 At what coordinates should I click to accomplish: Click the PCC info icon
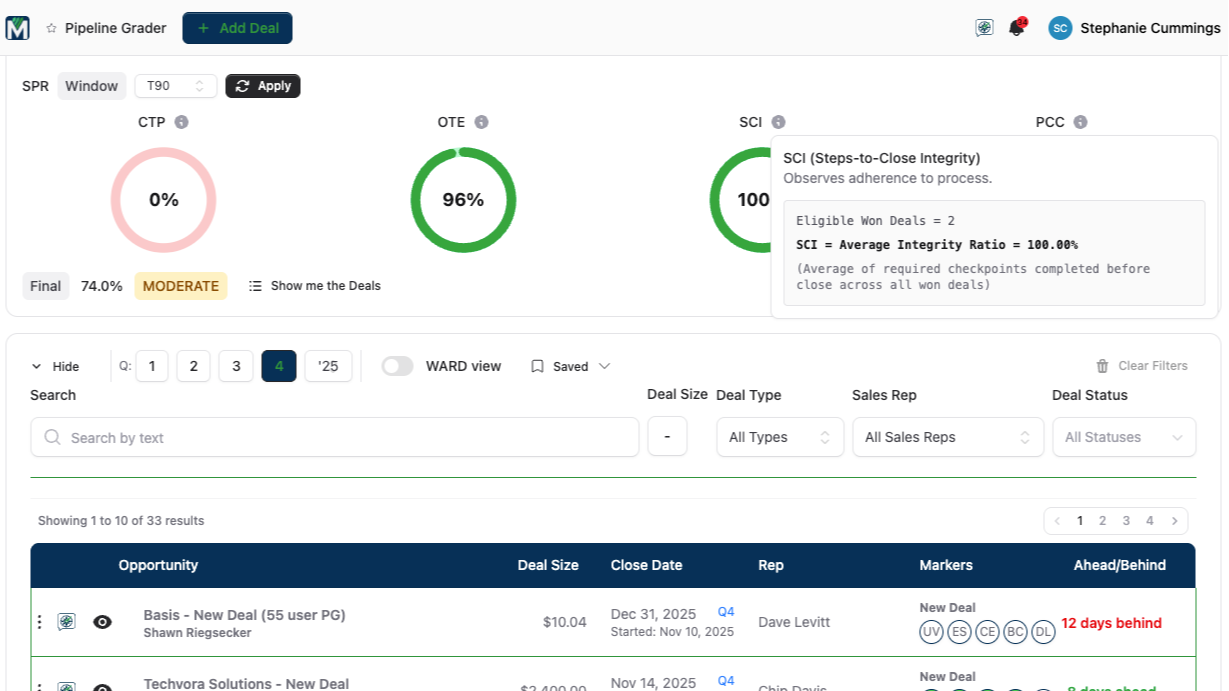[1080, 122]
